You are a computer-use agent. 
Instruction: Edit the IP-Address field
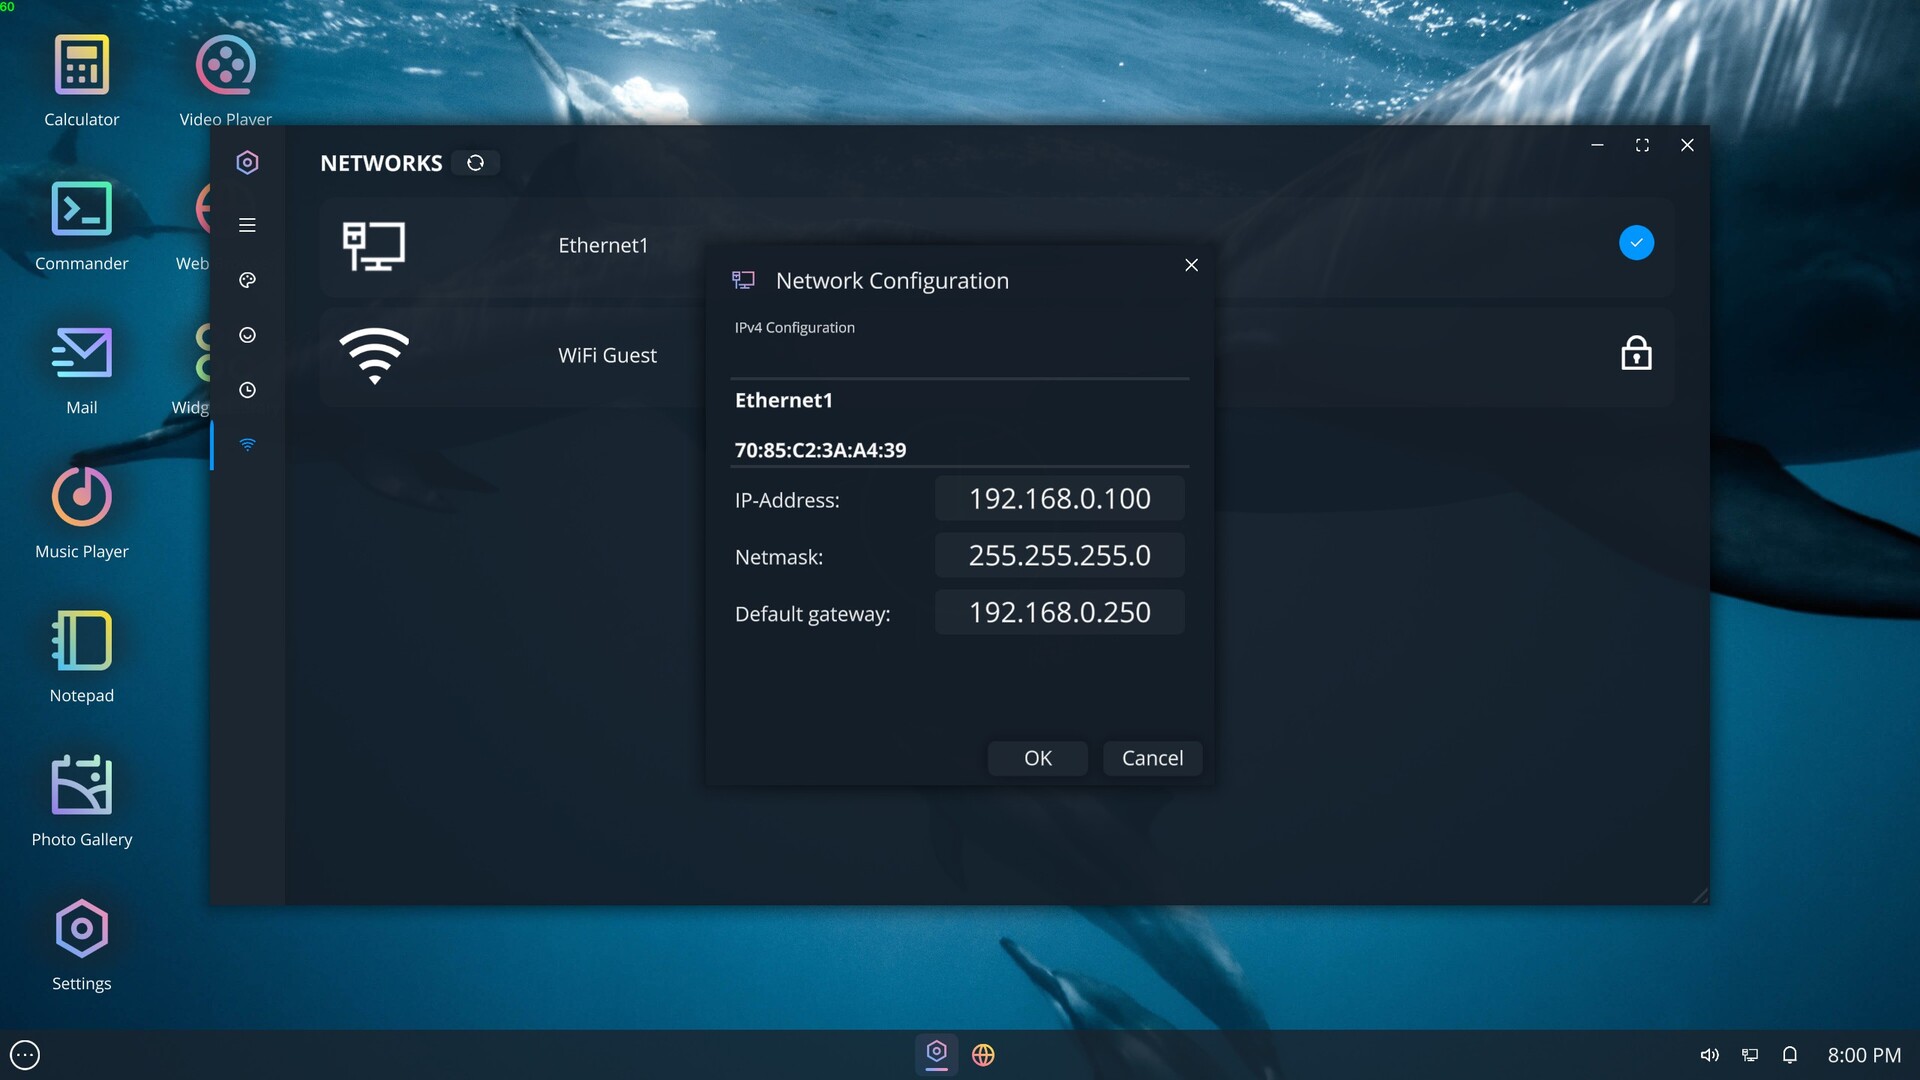[x=1059, y=499]
